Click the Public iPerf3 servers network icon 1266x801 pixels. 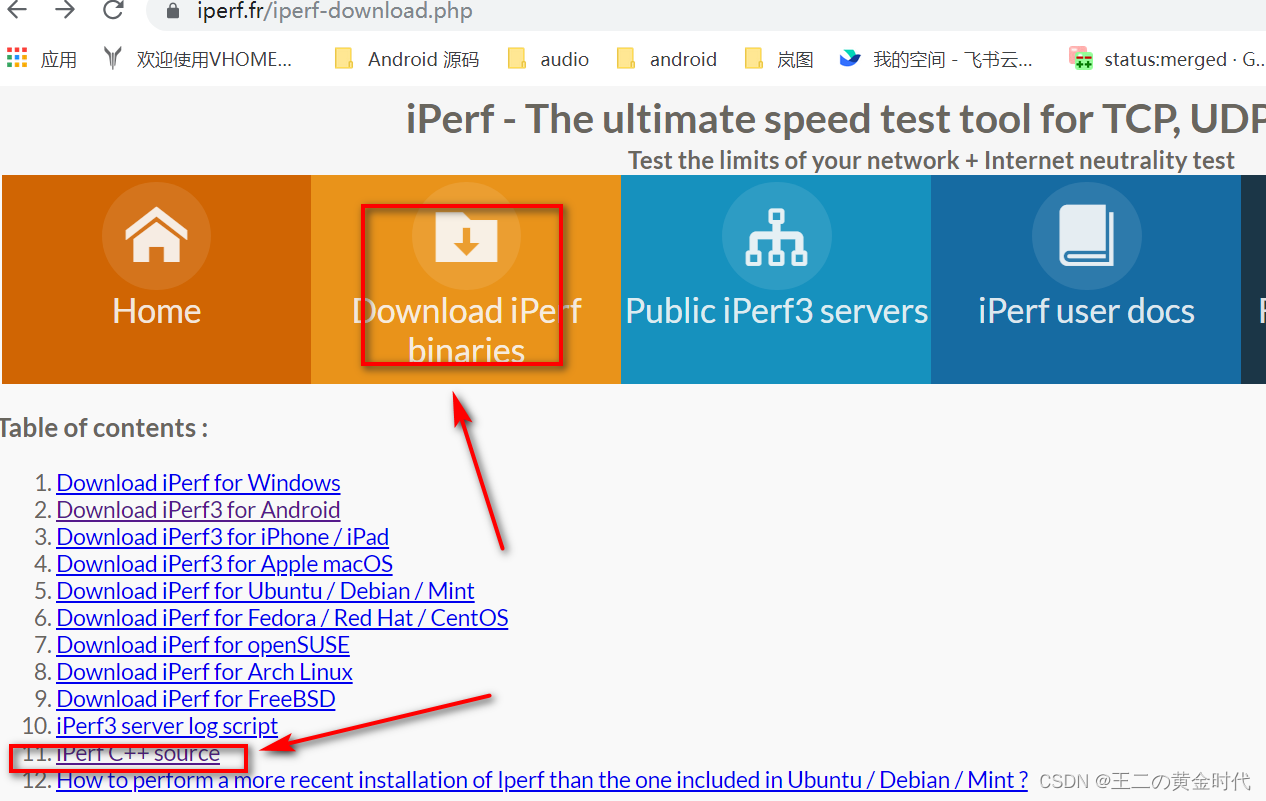click(776, 236)
